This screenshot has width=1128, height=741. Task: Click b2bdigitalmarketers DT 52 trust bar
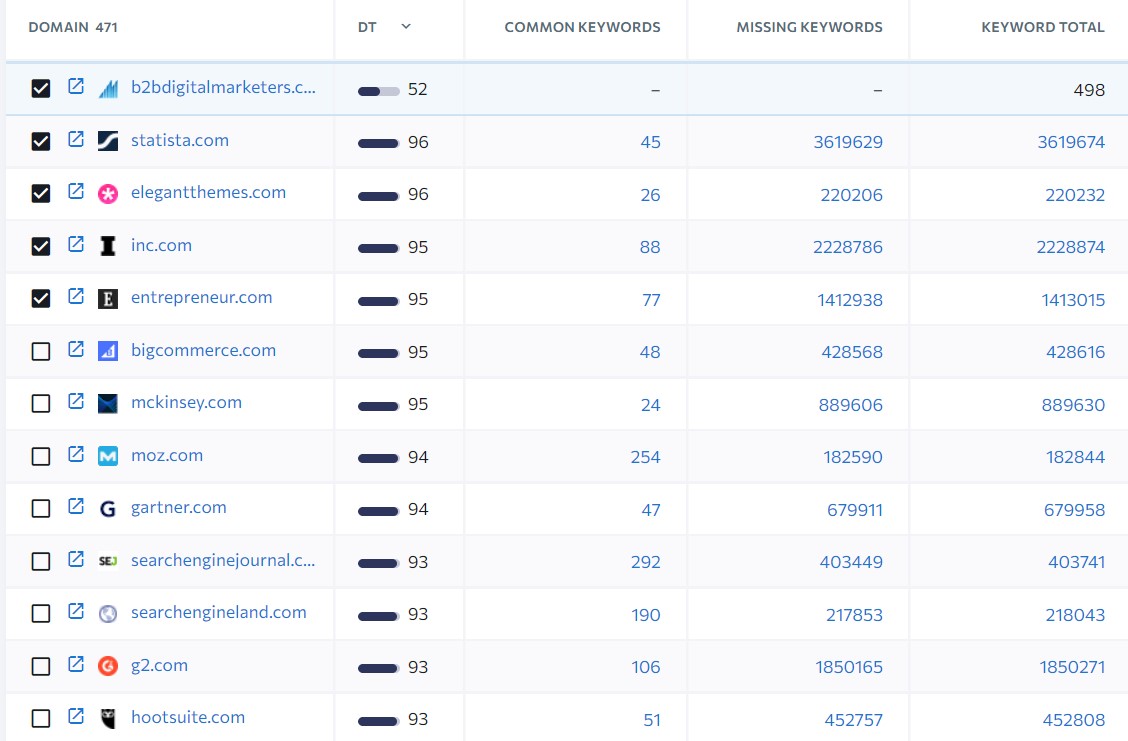[x=378, y=91]
